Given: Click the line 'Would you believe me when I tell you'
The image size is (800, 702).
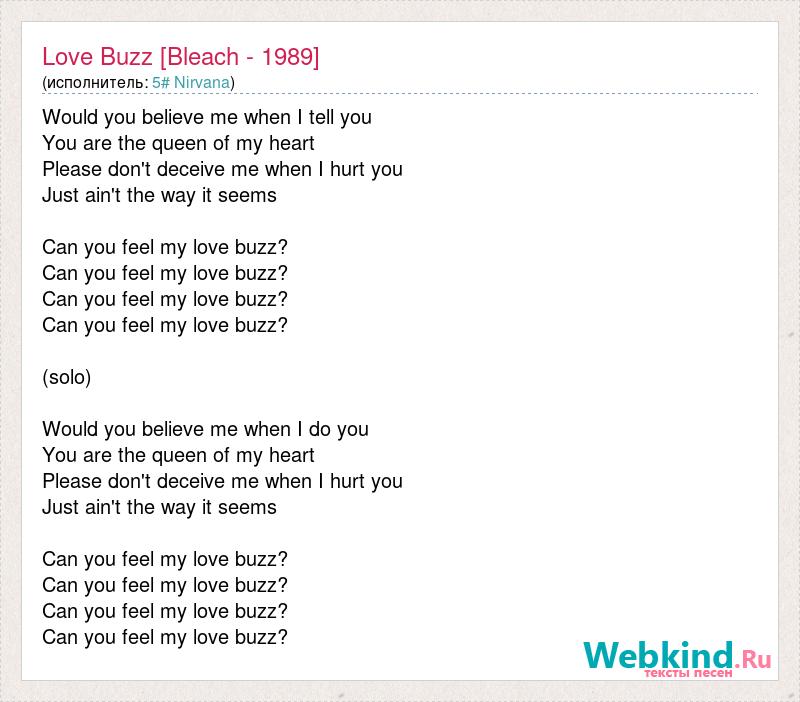Looking at the screenshot, I should [x=207, y=117].
